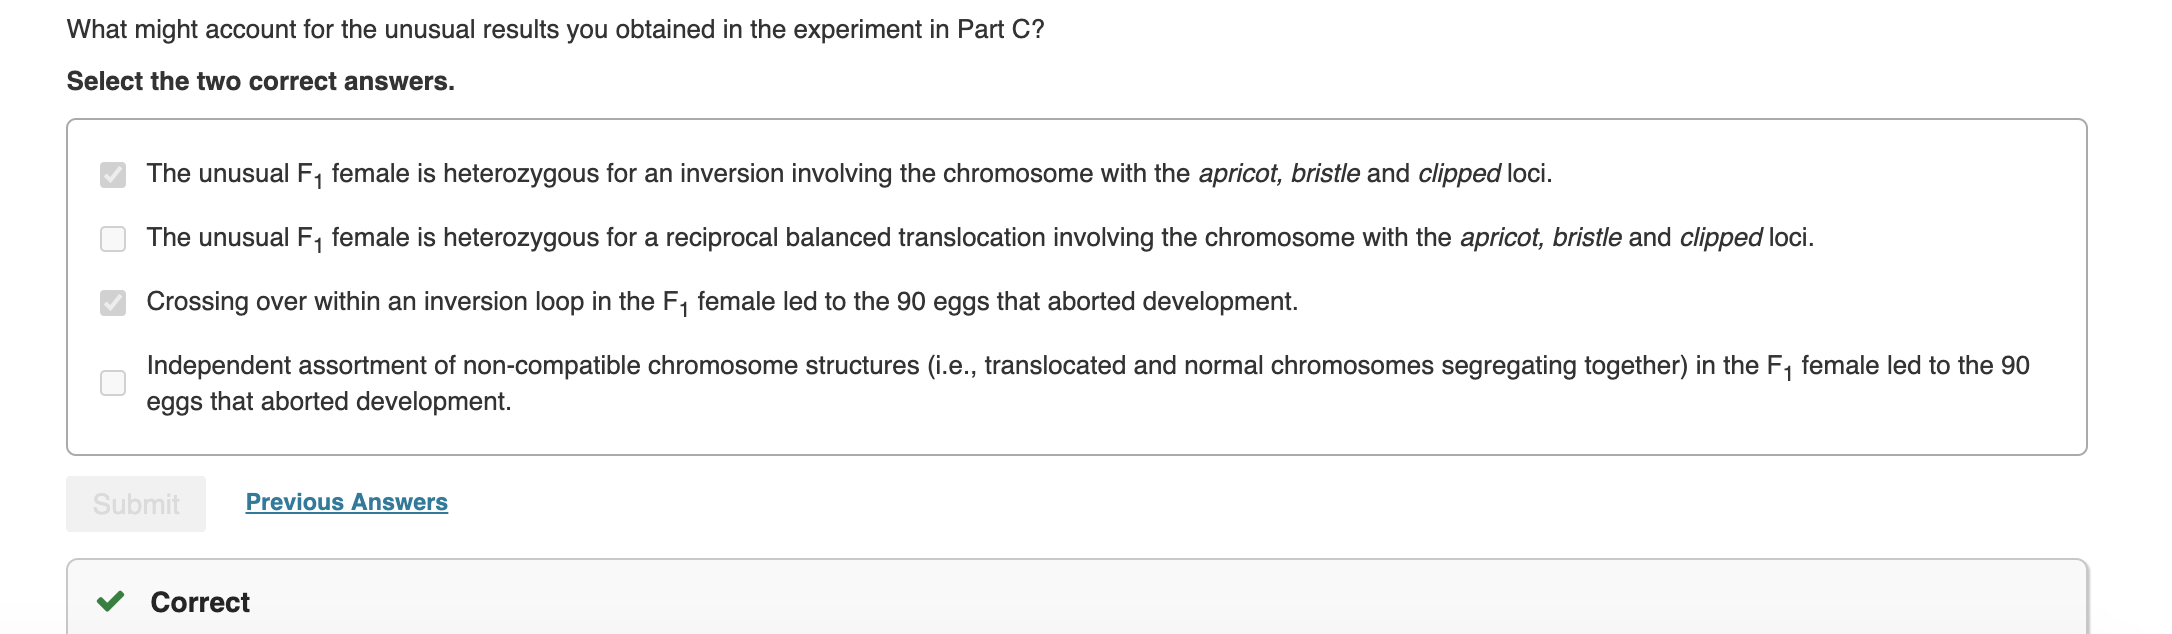Click the Select the two correct answers heading
Viewport: 2172px width, 634px height.
260,81
